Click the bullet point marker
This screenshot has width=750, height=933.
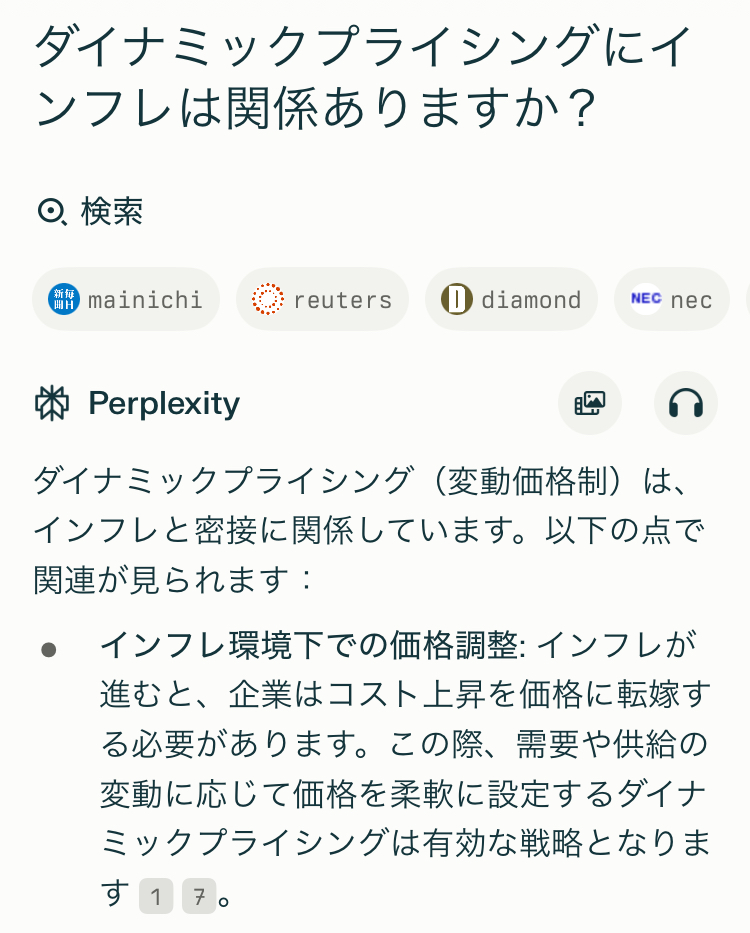click(48, 650)
